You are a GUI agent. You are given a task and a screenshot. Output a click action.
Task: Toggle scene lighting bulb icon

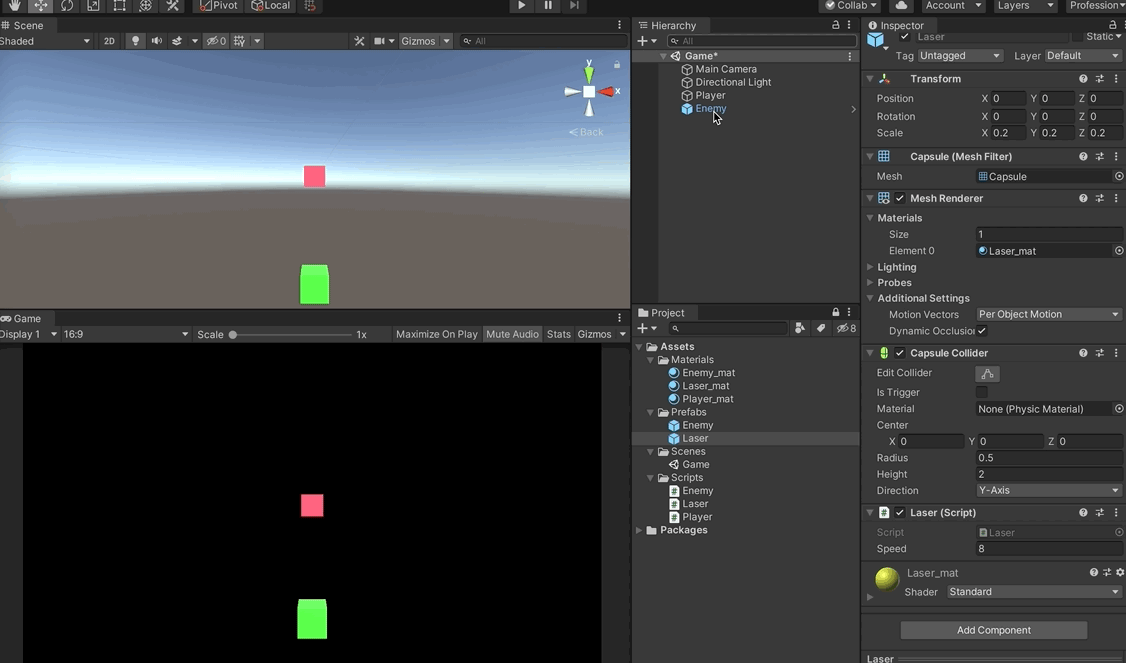tap(135, 41)
